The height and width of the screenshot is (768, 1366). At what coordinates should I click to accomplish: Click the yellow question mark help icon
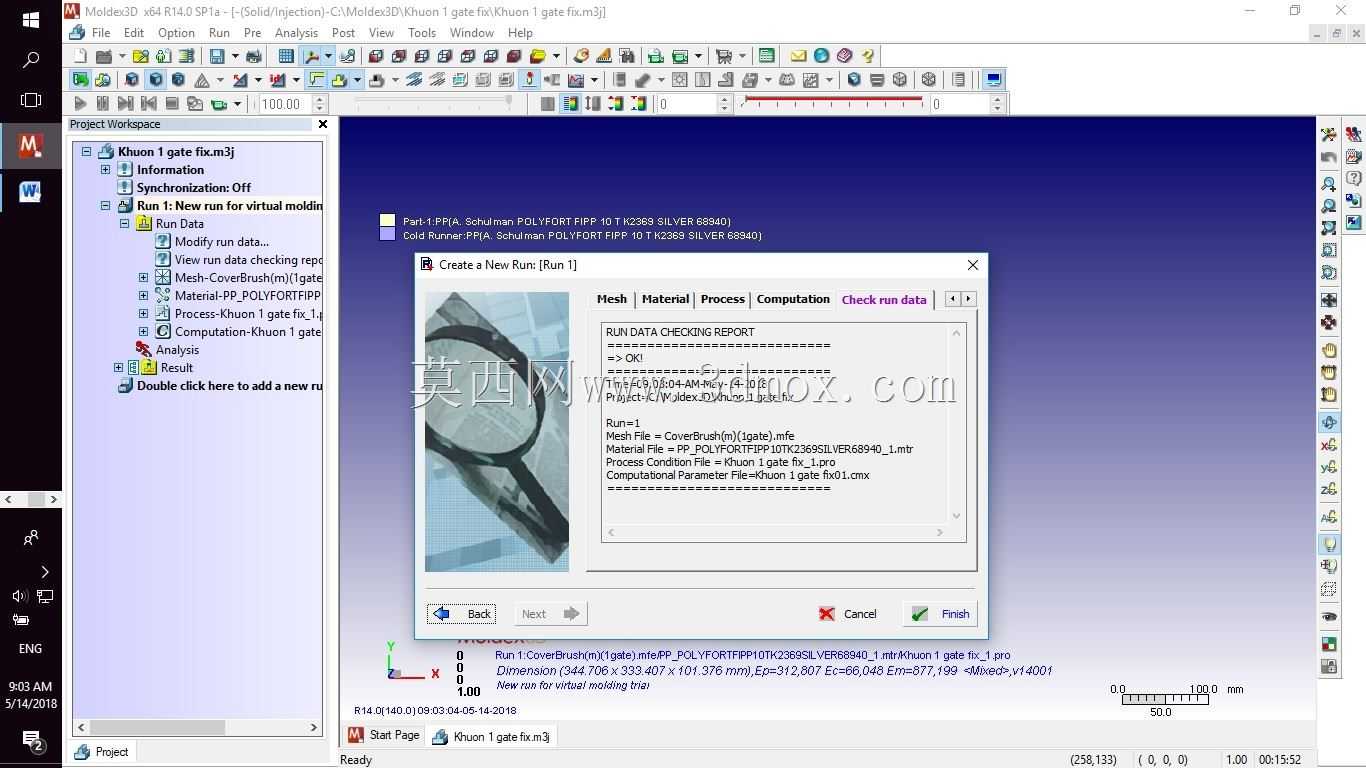click(x=868, y=56)
